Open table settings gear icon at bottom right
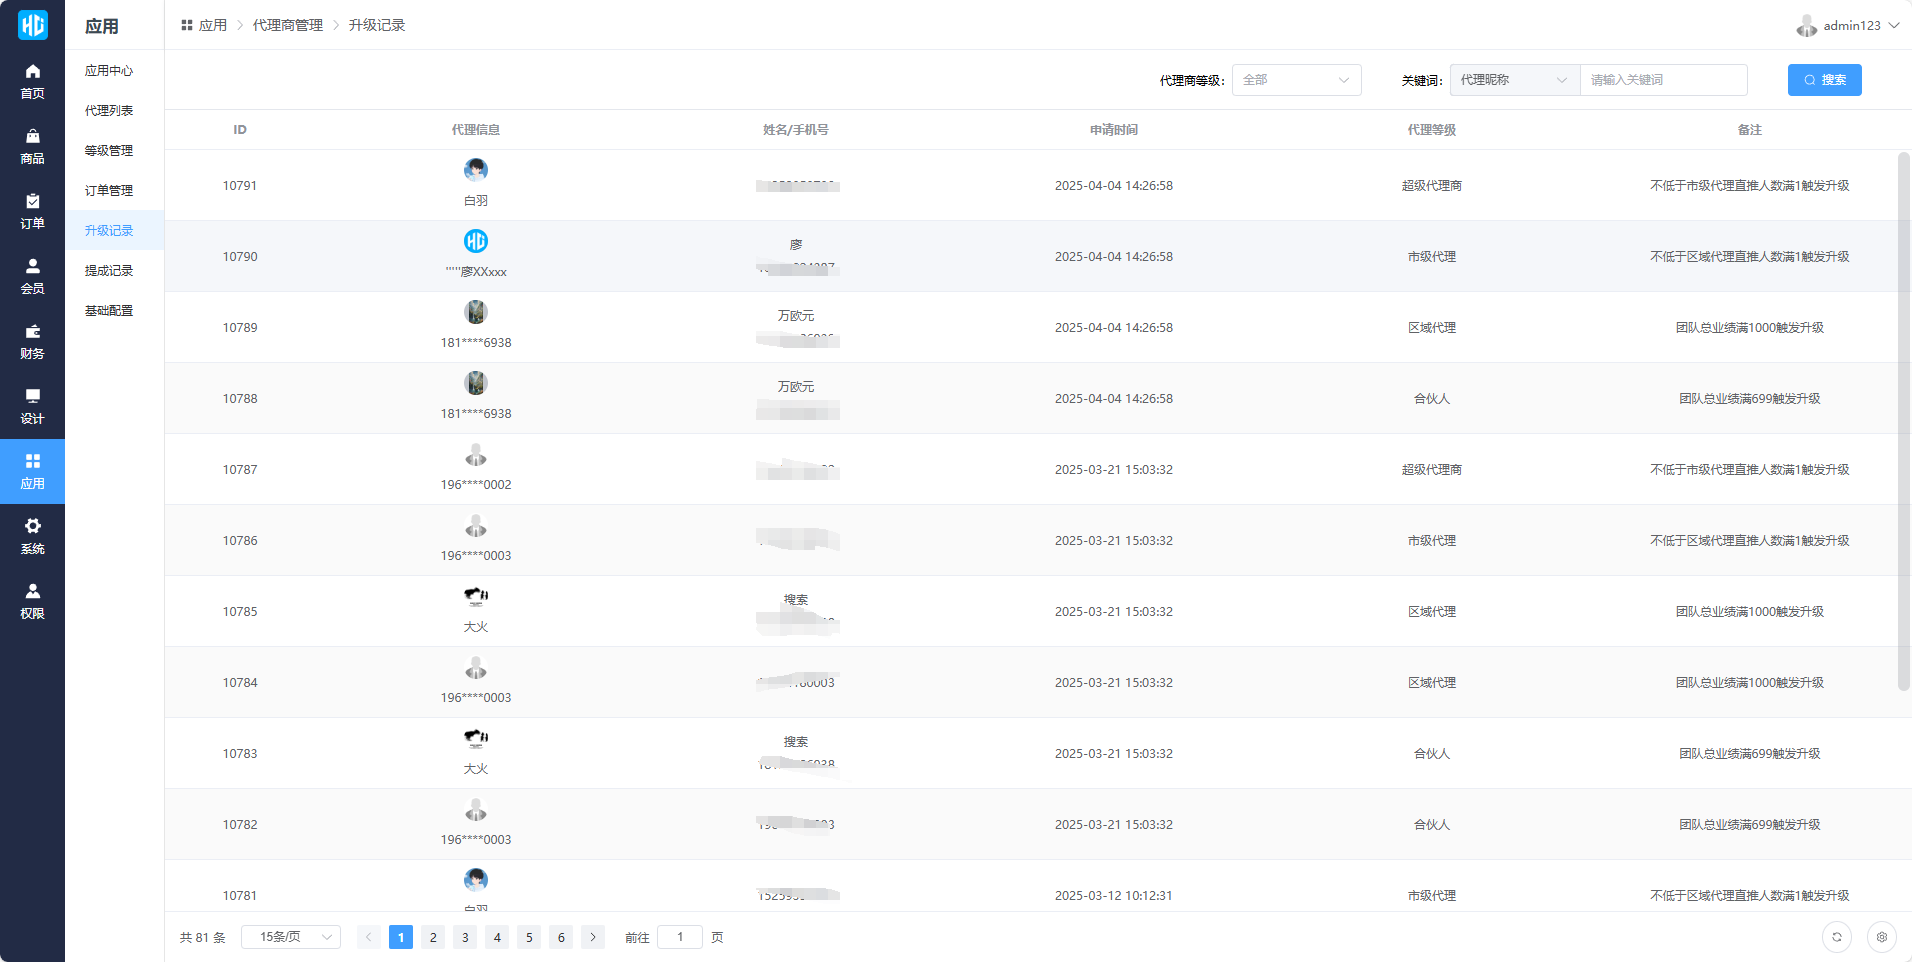1912x962 pixels. point(1881,937)
